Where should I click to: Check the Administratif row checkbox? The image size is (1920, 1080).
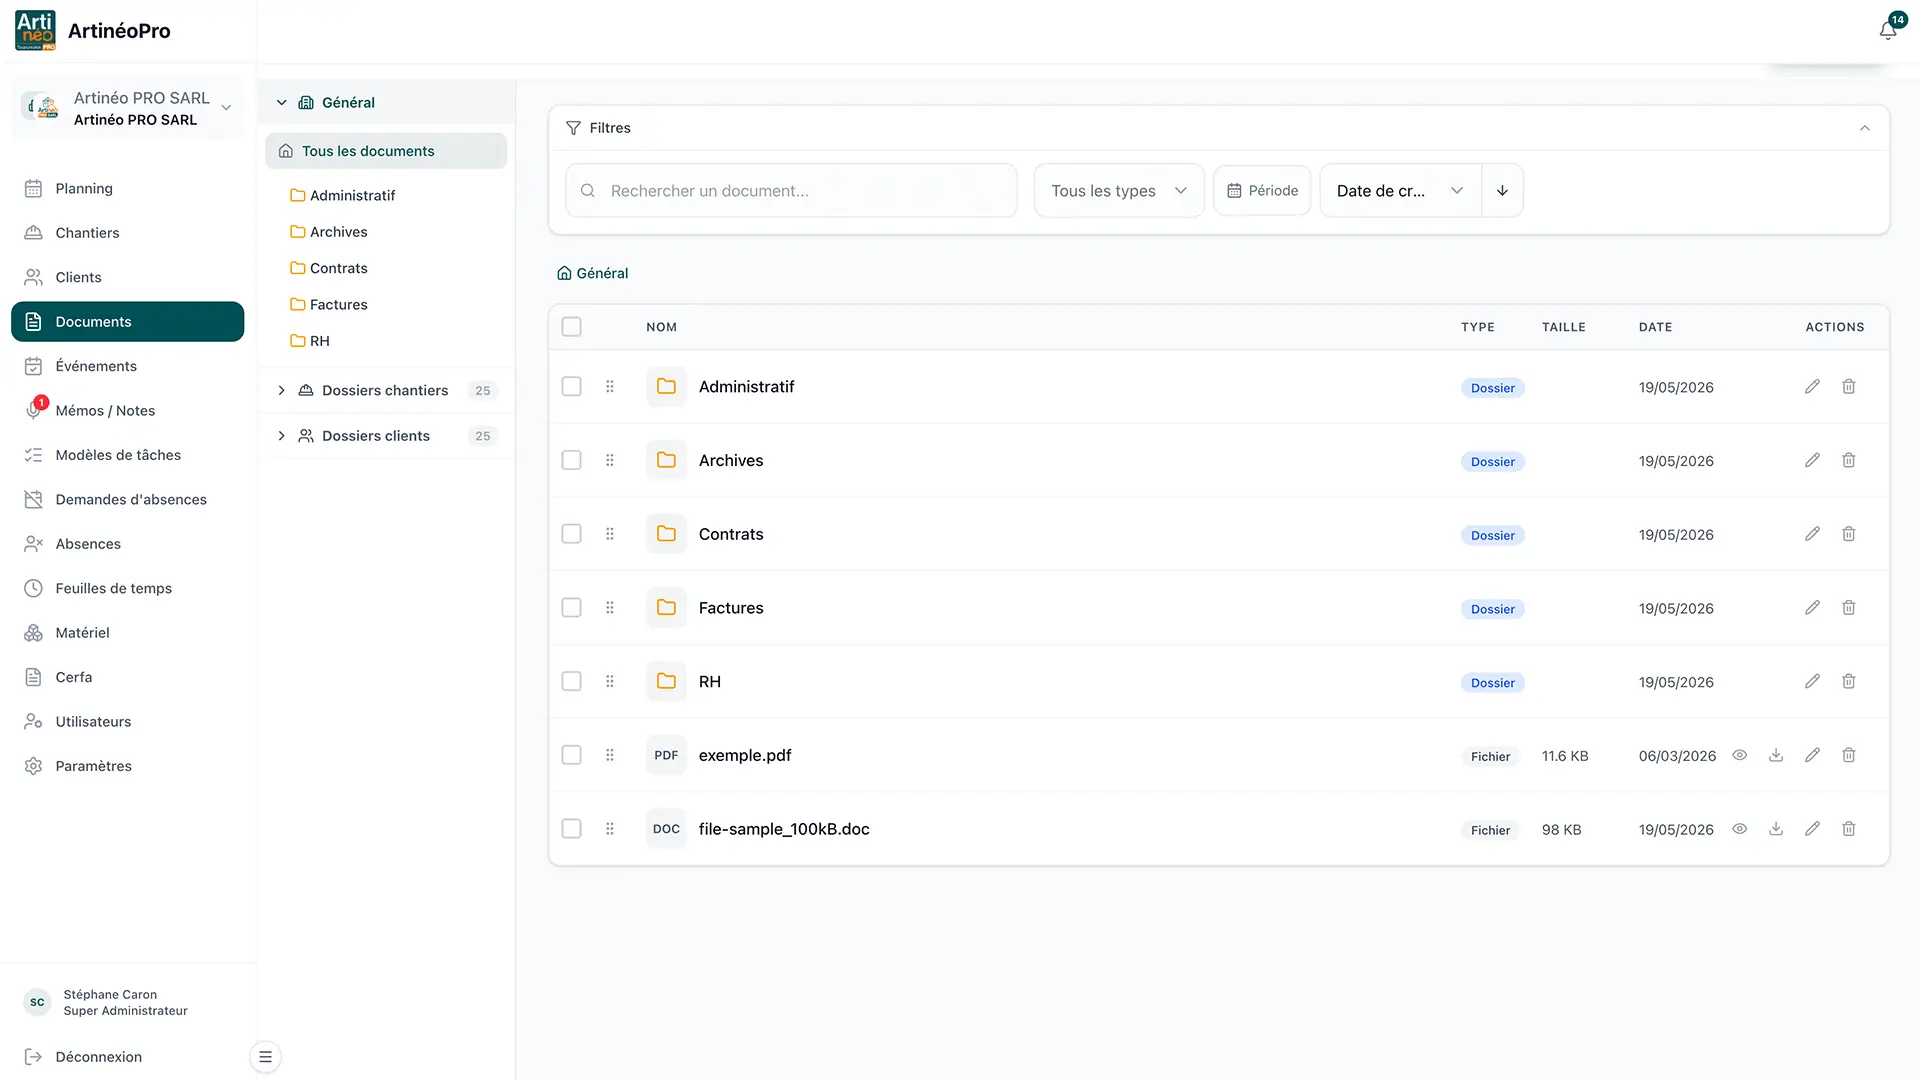coord(571,387)
